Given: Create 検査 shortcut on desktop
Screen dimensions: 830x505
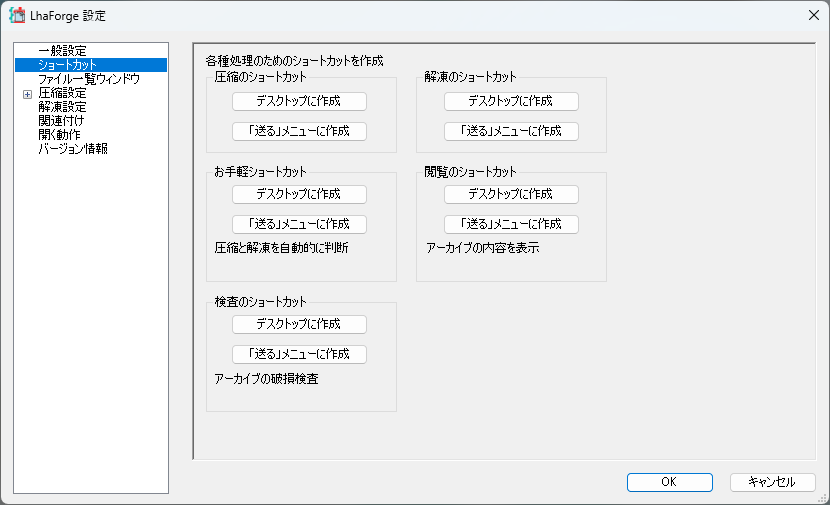Looking at the screenshot, I should [x=299, y=324].
